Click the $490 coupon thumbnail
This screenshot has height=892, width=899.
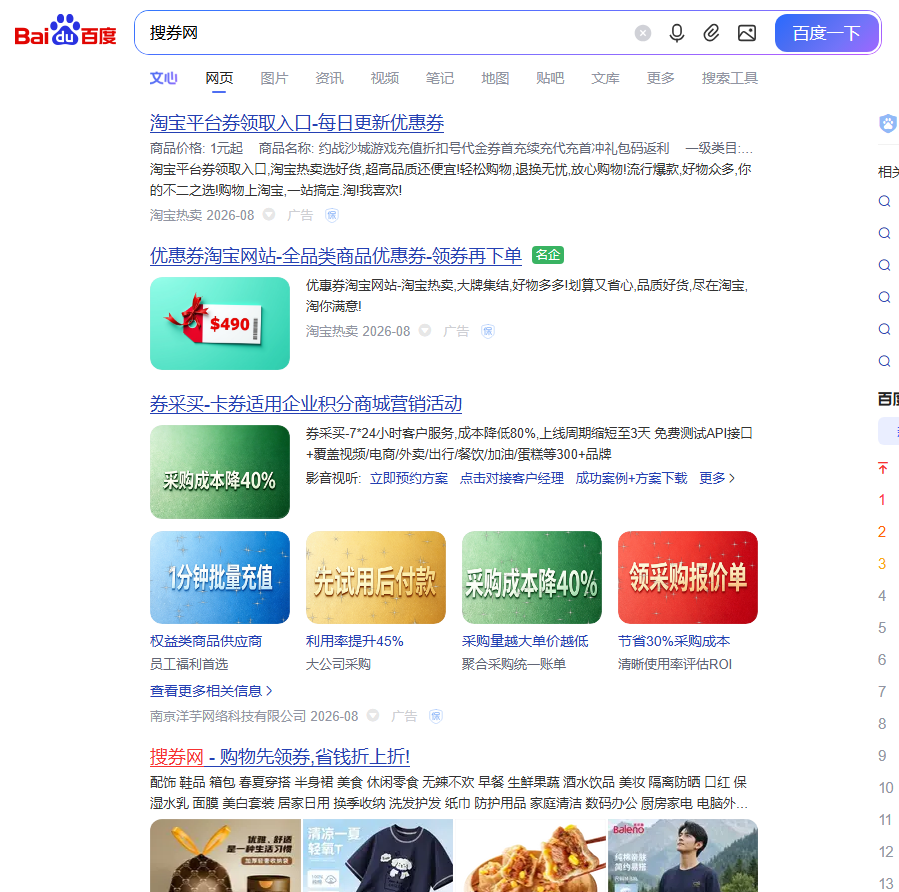click(x=220, y=323)
